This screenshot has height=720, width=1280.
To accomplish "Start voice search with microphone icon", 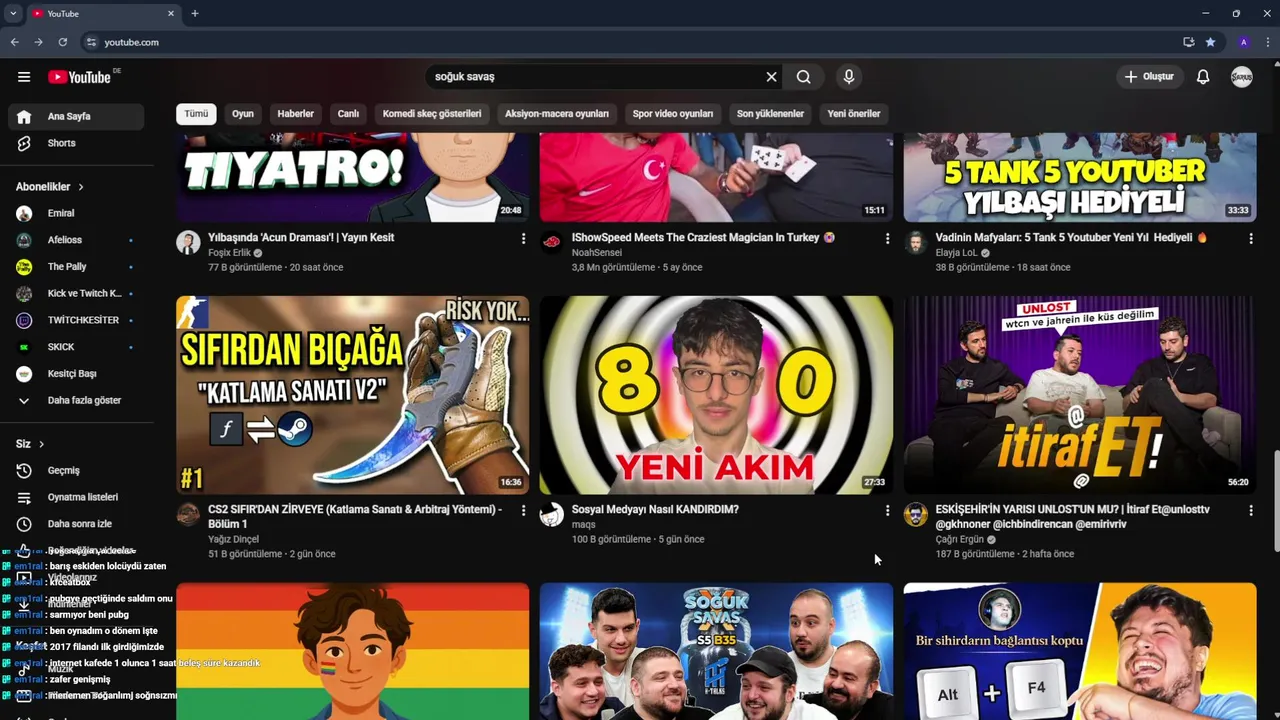I will coord(849,77).
